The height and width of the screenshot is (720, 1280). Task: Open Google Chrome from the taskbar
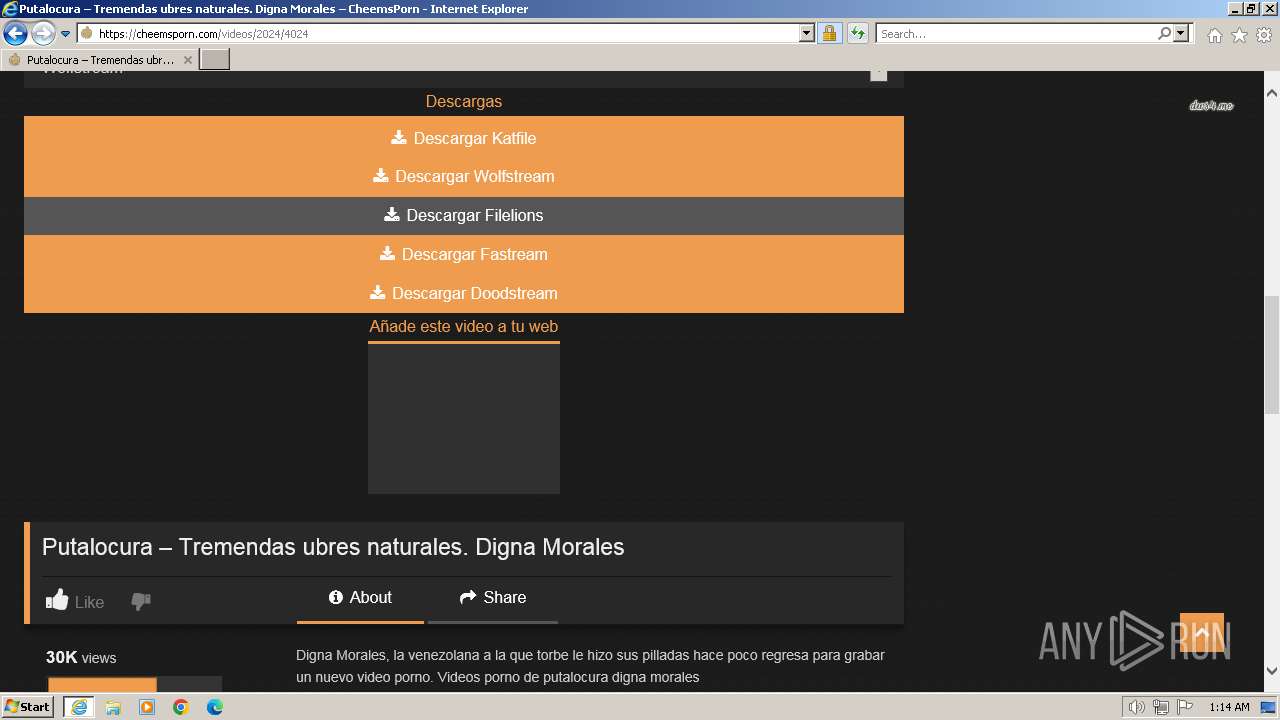point(181,707)
